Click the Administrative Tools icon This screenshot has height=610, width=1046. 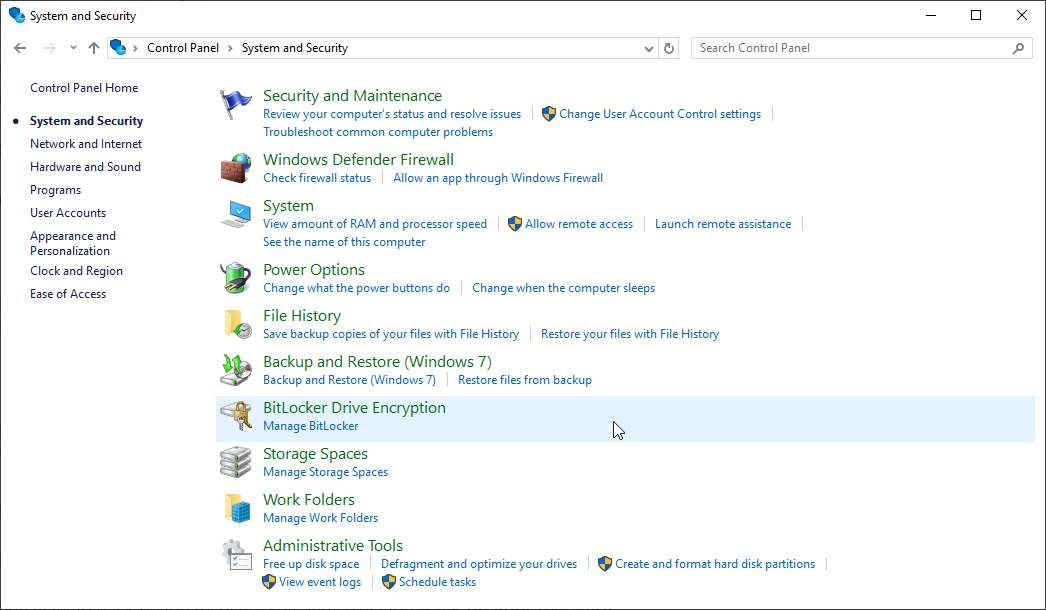point(236,553)
